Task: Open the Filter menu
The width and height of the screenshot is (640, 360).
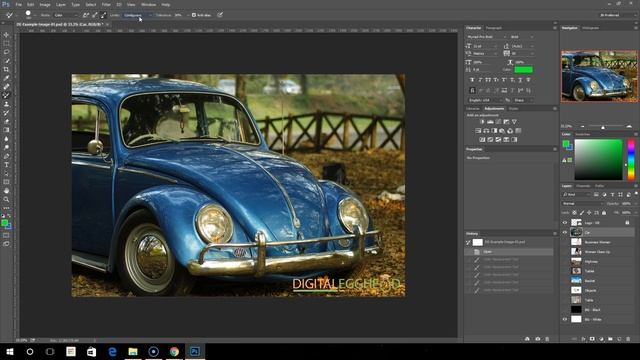Action: coord(106,4)
